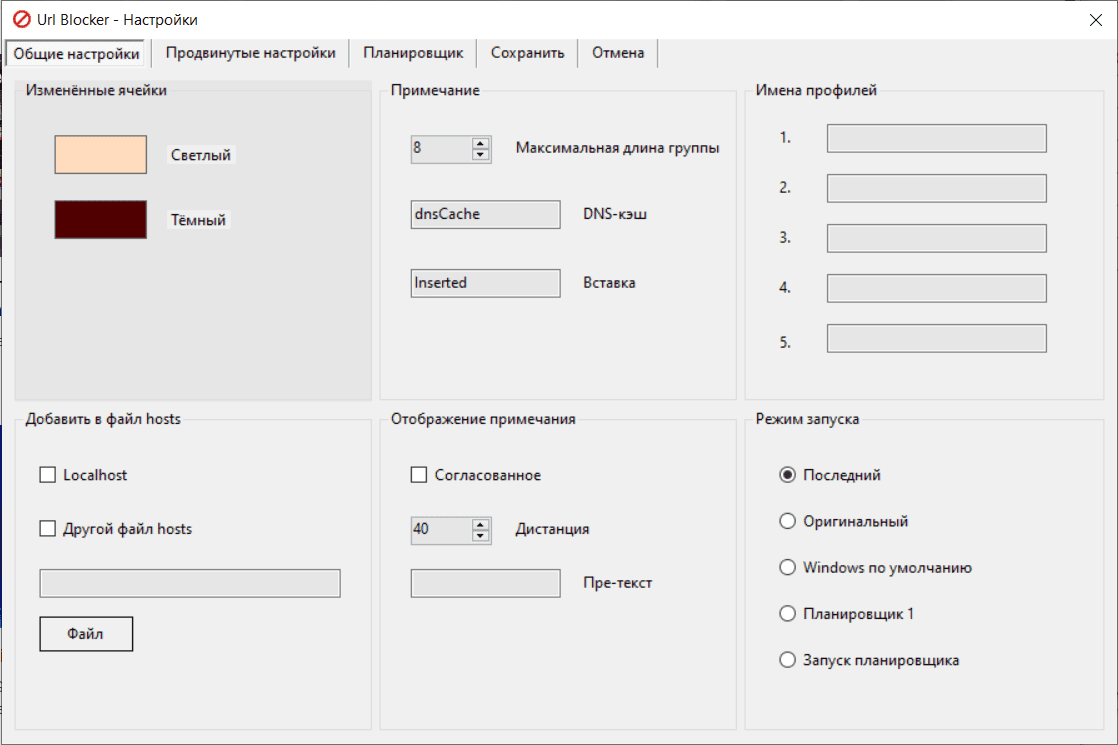Tick the Другой файл hosts checkbox
Image resolution: width=1118 pixels, height=745 pixels.
click(x=48, y=529)
